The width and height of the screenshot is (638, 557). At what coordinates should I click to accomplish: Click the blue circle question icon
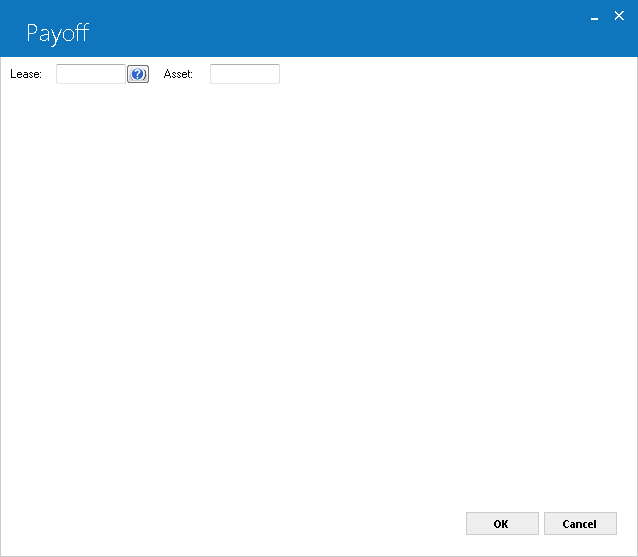click(x=138, y=74)
